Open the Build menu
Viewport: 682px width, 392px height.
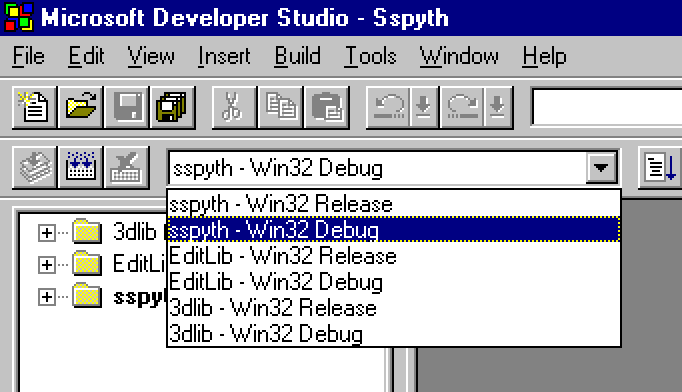pyautogui.click(x=298, y=57)
